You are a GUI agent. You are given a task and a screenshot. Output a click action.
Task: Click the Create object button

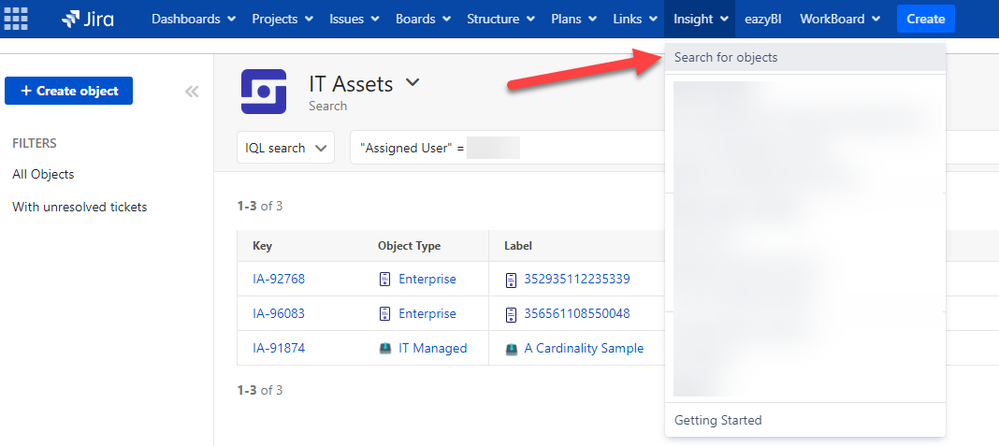[x=69, y=91]
